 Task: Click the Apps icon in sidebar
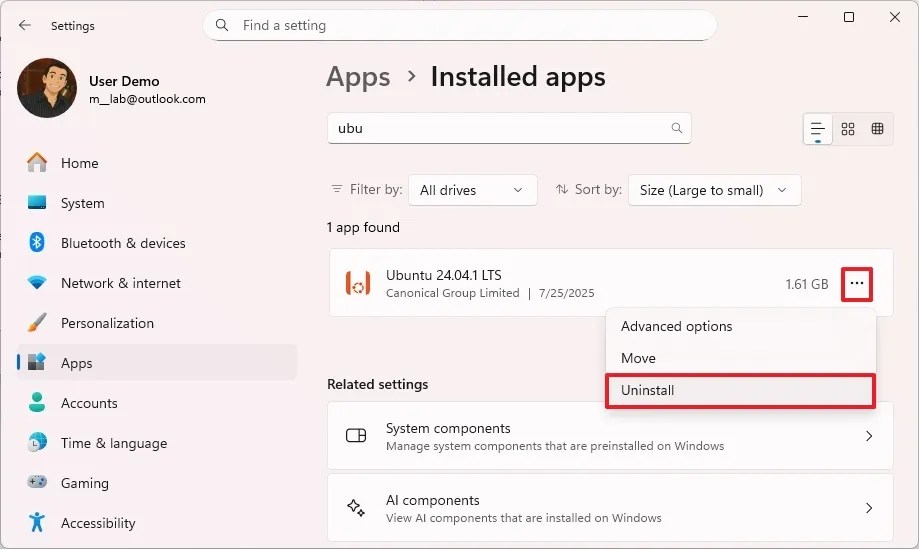point(37,363)
